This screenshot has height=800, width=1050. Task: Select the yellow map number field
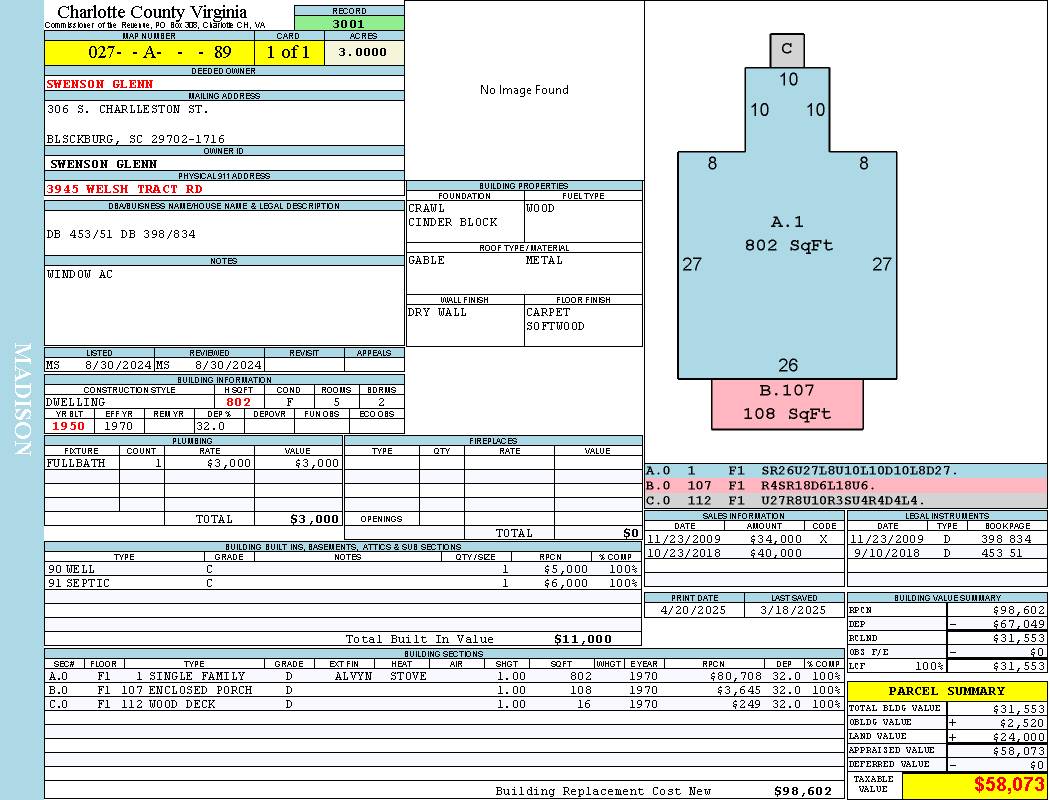tap(150, 53)
